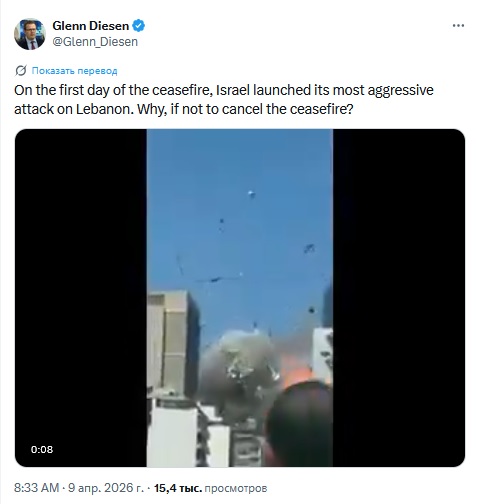The width and height of the screenshot is (478, 504).
Task: Click the Показать перевод translation link
Action: coord(74,71)
